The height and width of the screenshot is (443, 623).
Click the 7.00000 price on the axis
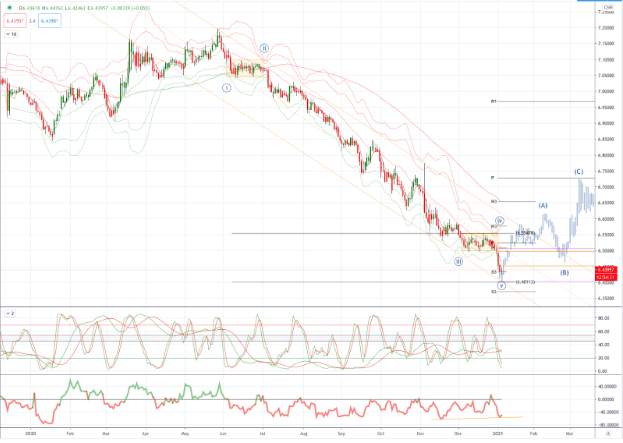click(x=606, y=91)
